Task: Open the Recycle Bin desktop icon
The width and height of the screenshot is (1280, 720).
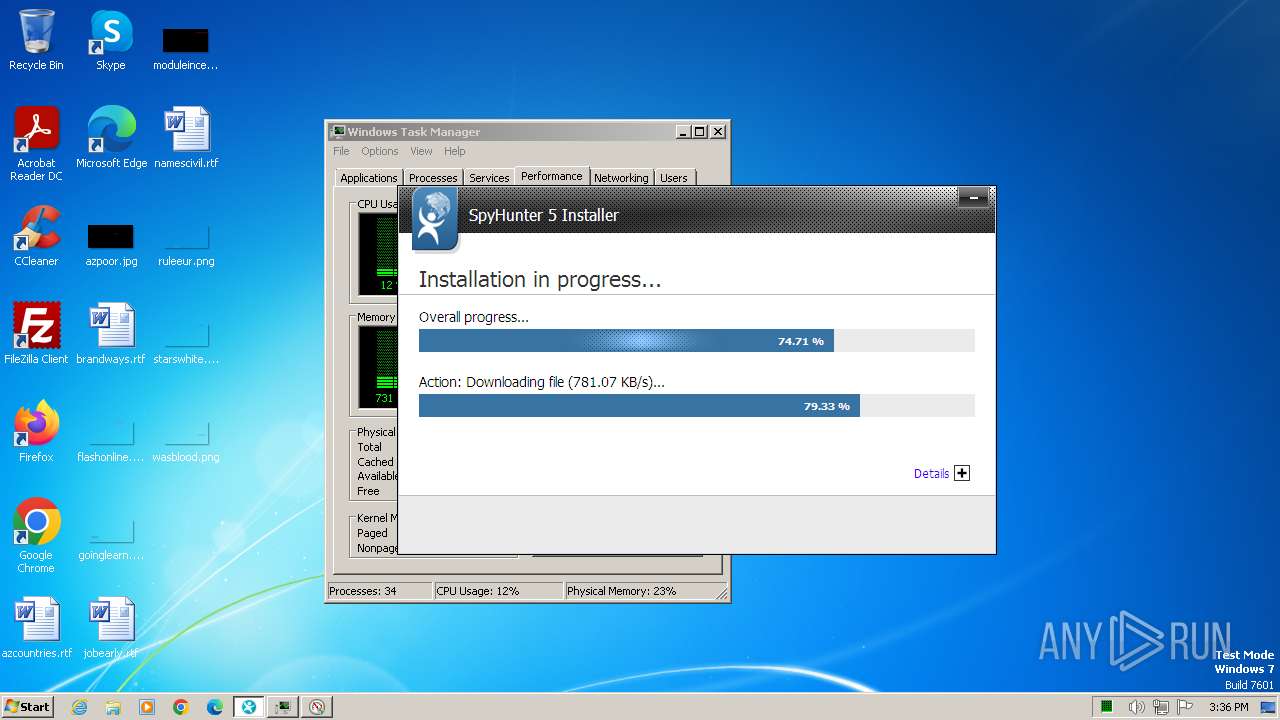Action: pos(36,40)
